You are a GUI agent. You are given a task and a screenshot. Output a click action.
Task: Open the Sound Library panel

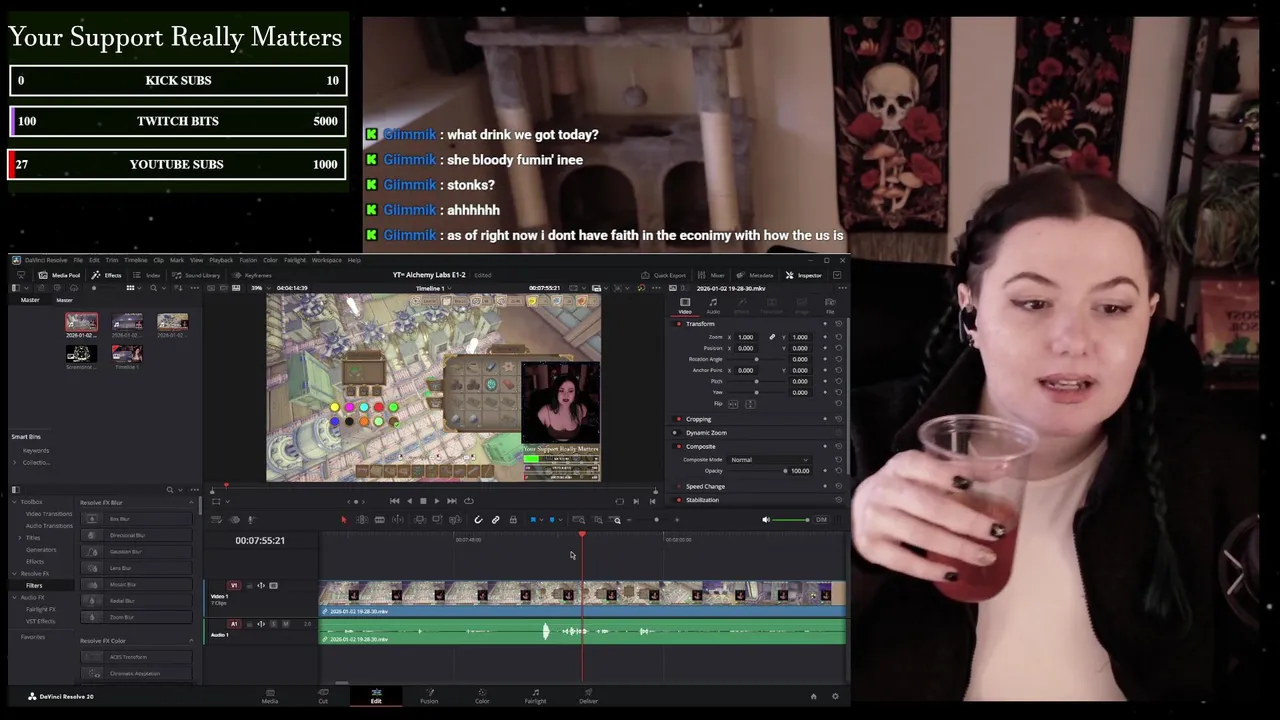tap(196, 275)
